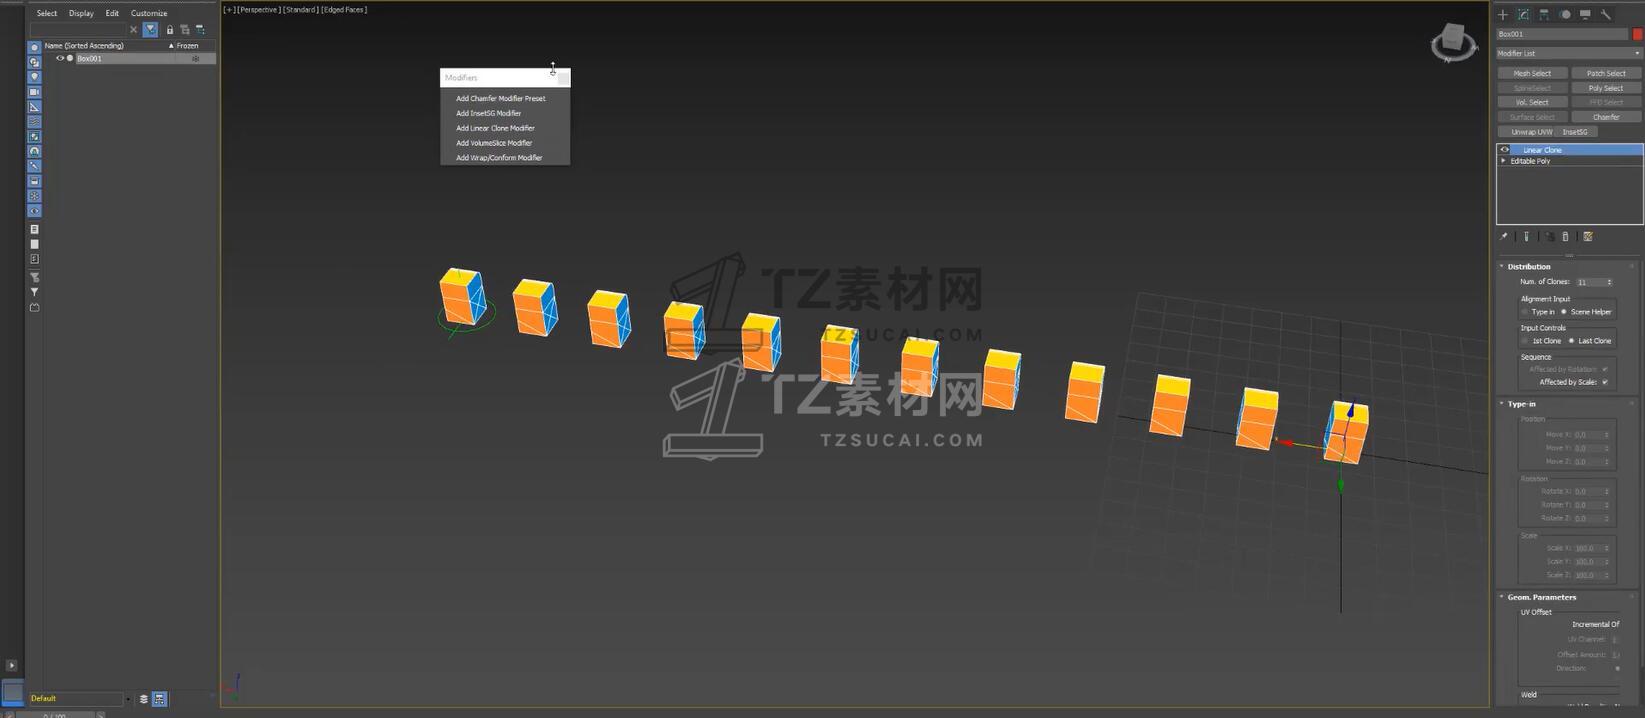The height and width of the screenshot is (718, 1645).
Task: Click the Box001 object name field
Action: [1562, 34]
